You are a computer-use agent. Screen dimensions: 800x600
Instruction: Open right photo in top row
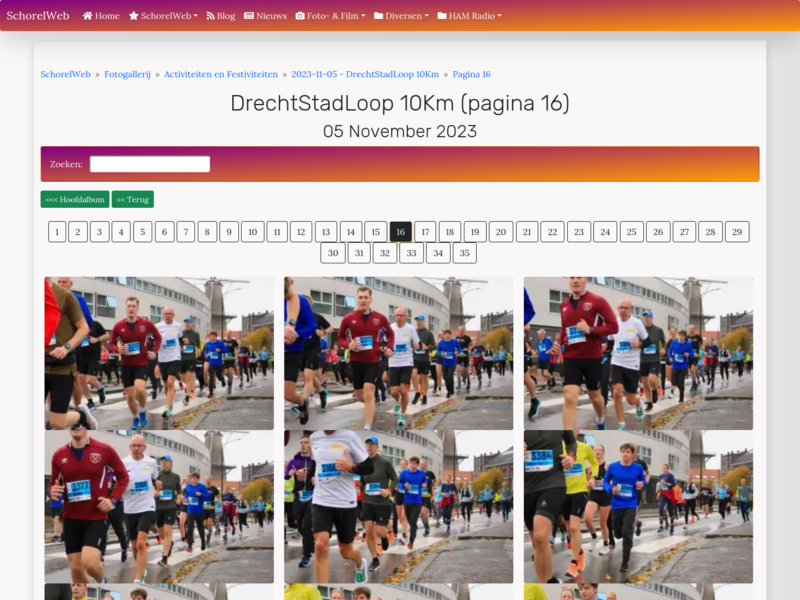pyautogui.click(x=638, y=353)
